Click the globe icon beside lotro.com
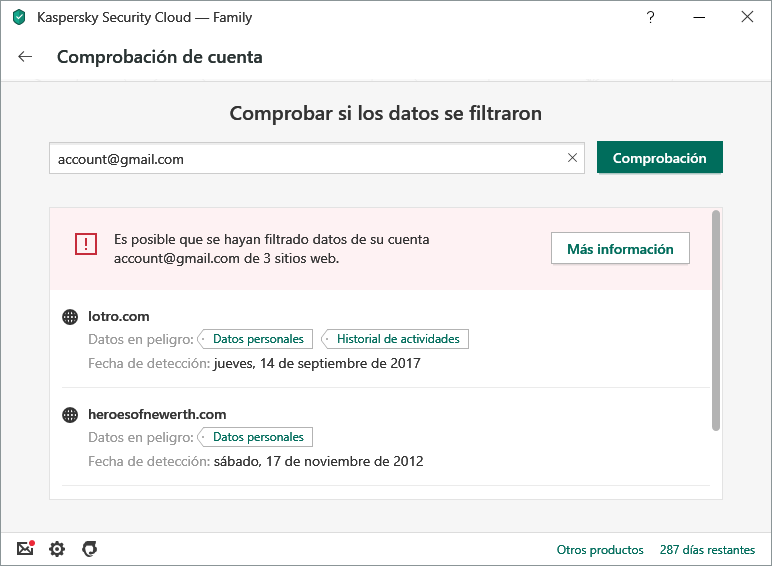 pos(70,317)
